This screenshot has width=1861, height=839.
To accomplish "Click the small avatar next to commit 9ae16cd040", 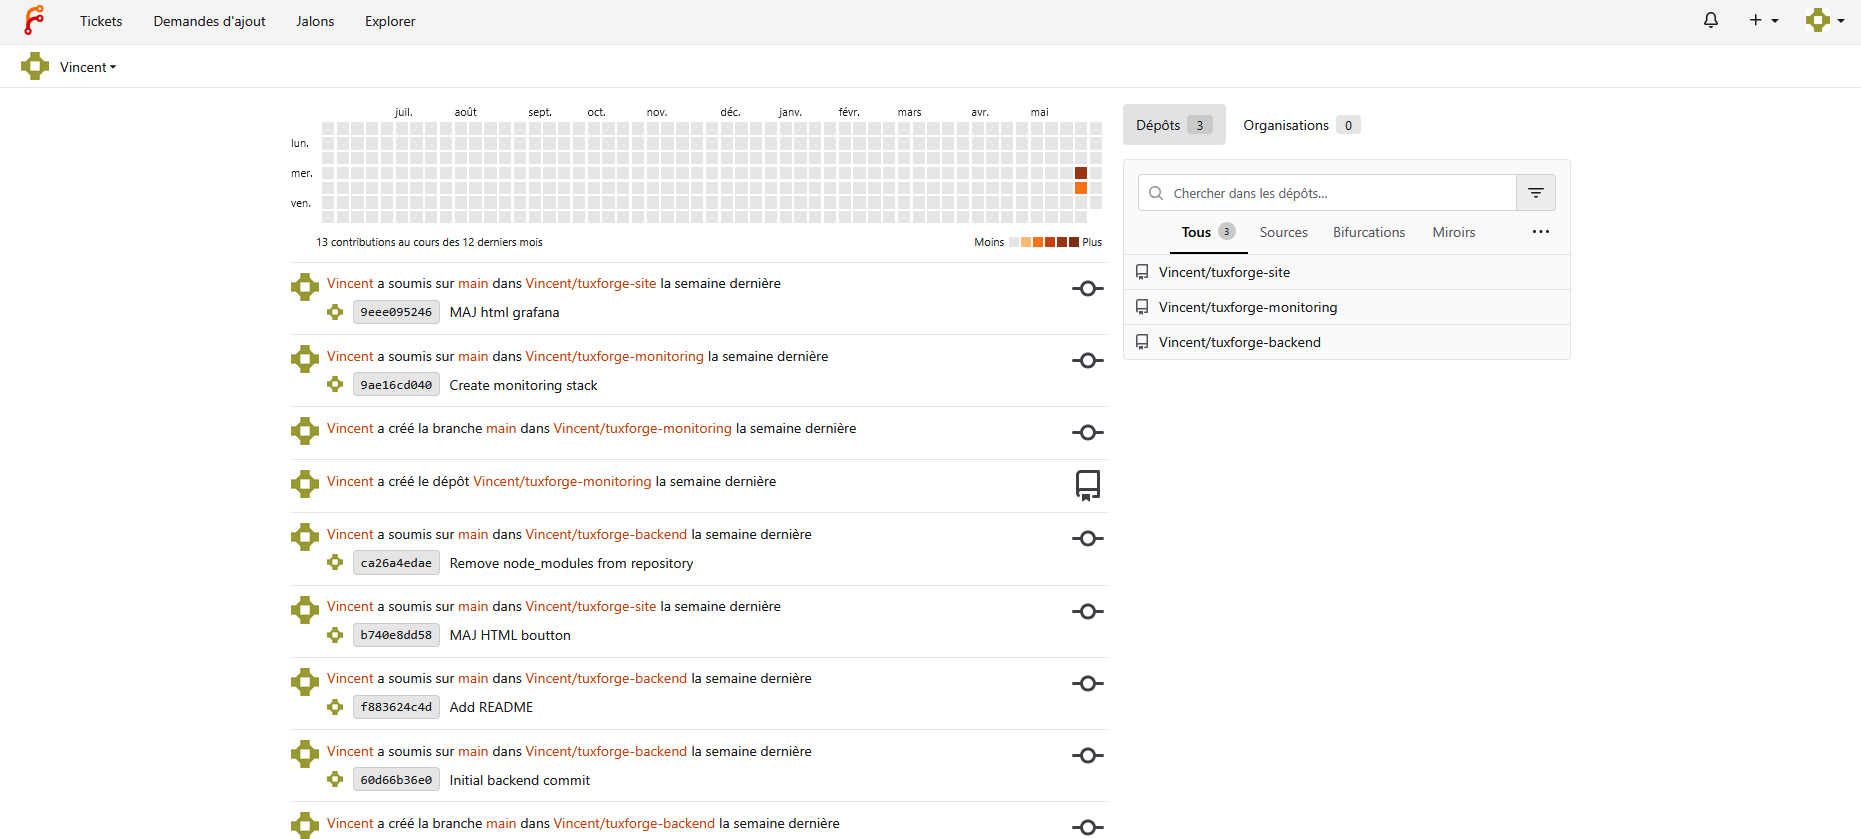I will [x=335, y=385].
